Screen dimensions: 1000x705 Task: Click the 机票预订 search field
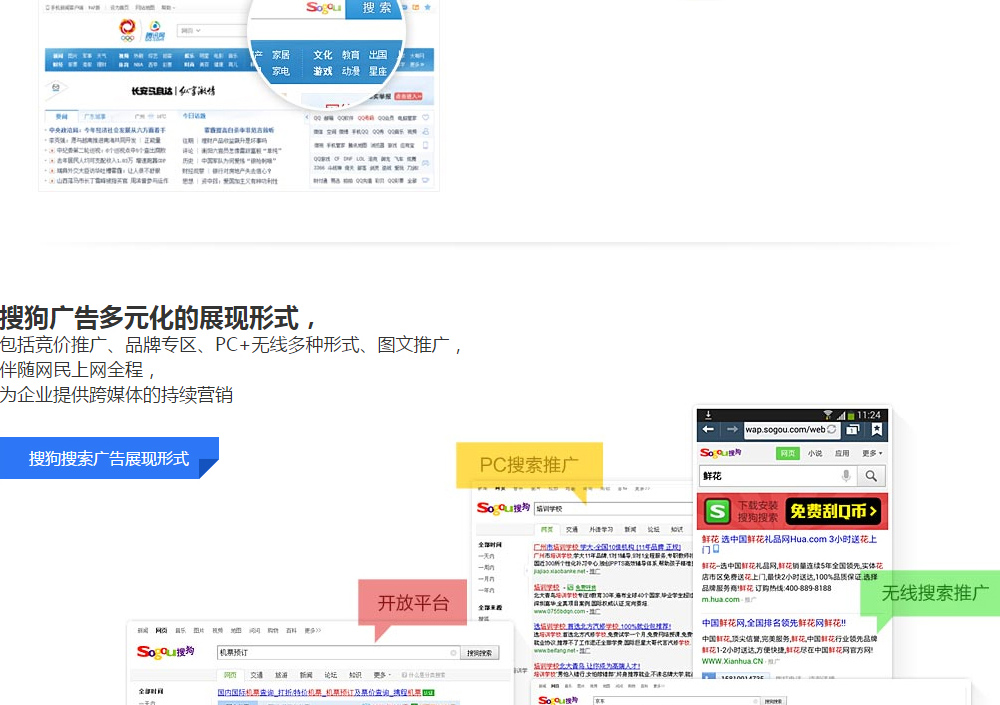(337, 653)
